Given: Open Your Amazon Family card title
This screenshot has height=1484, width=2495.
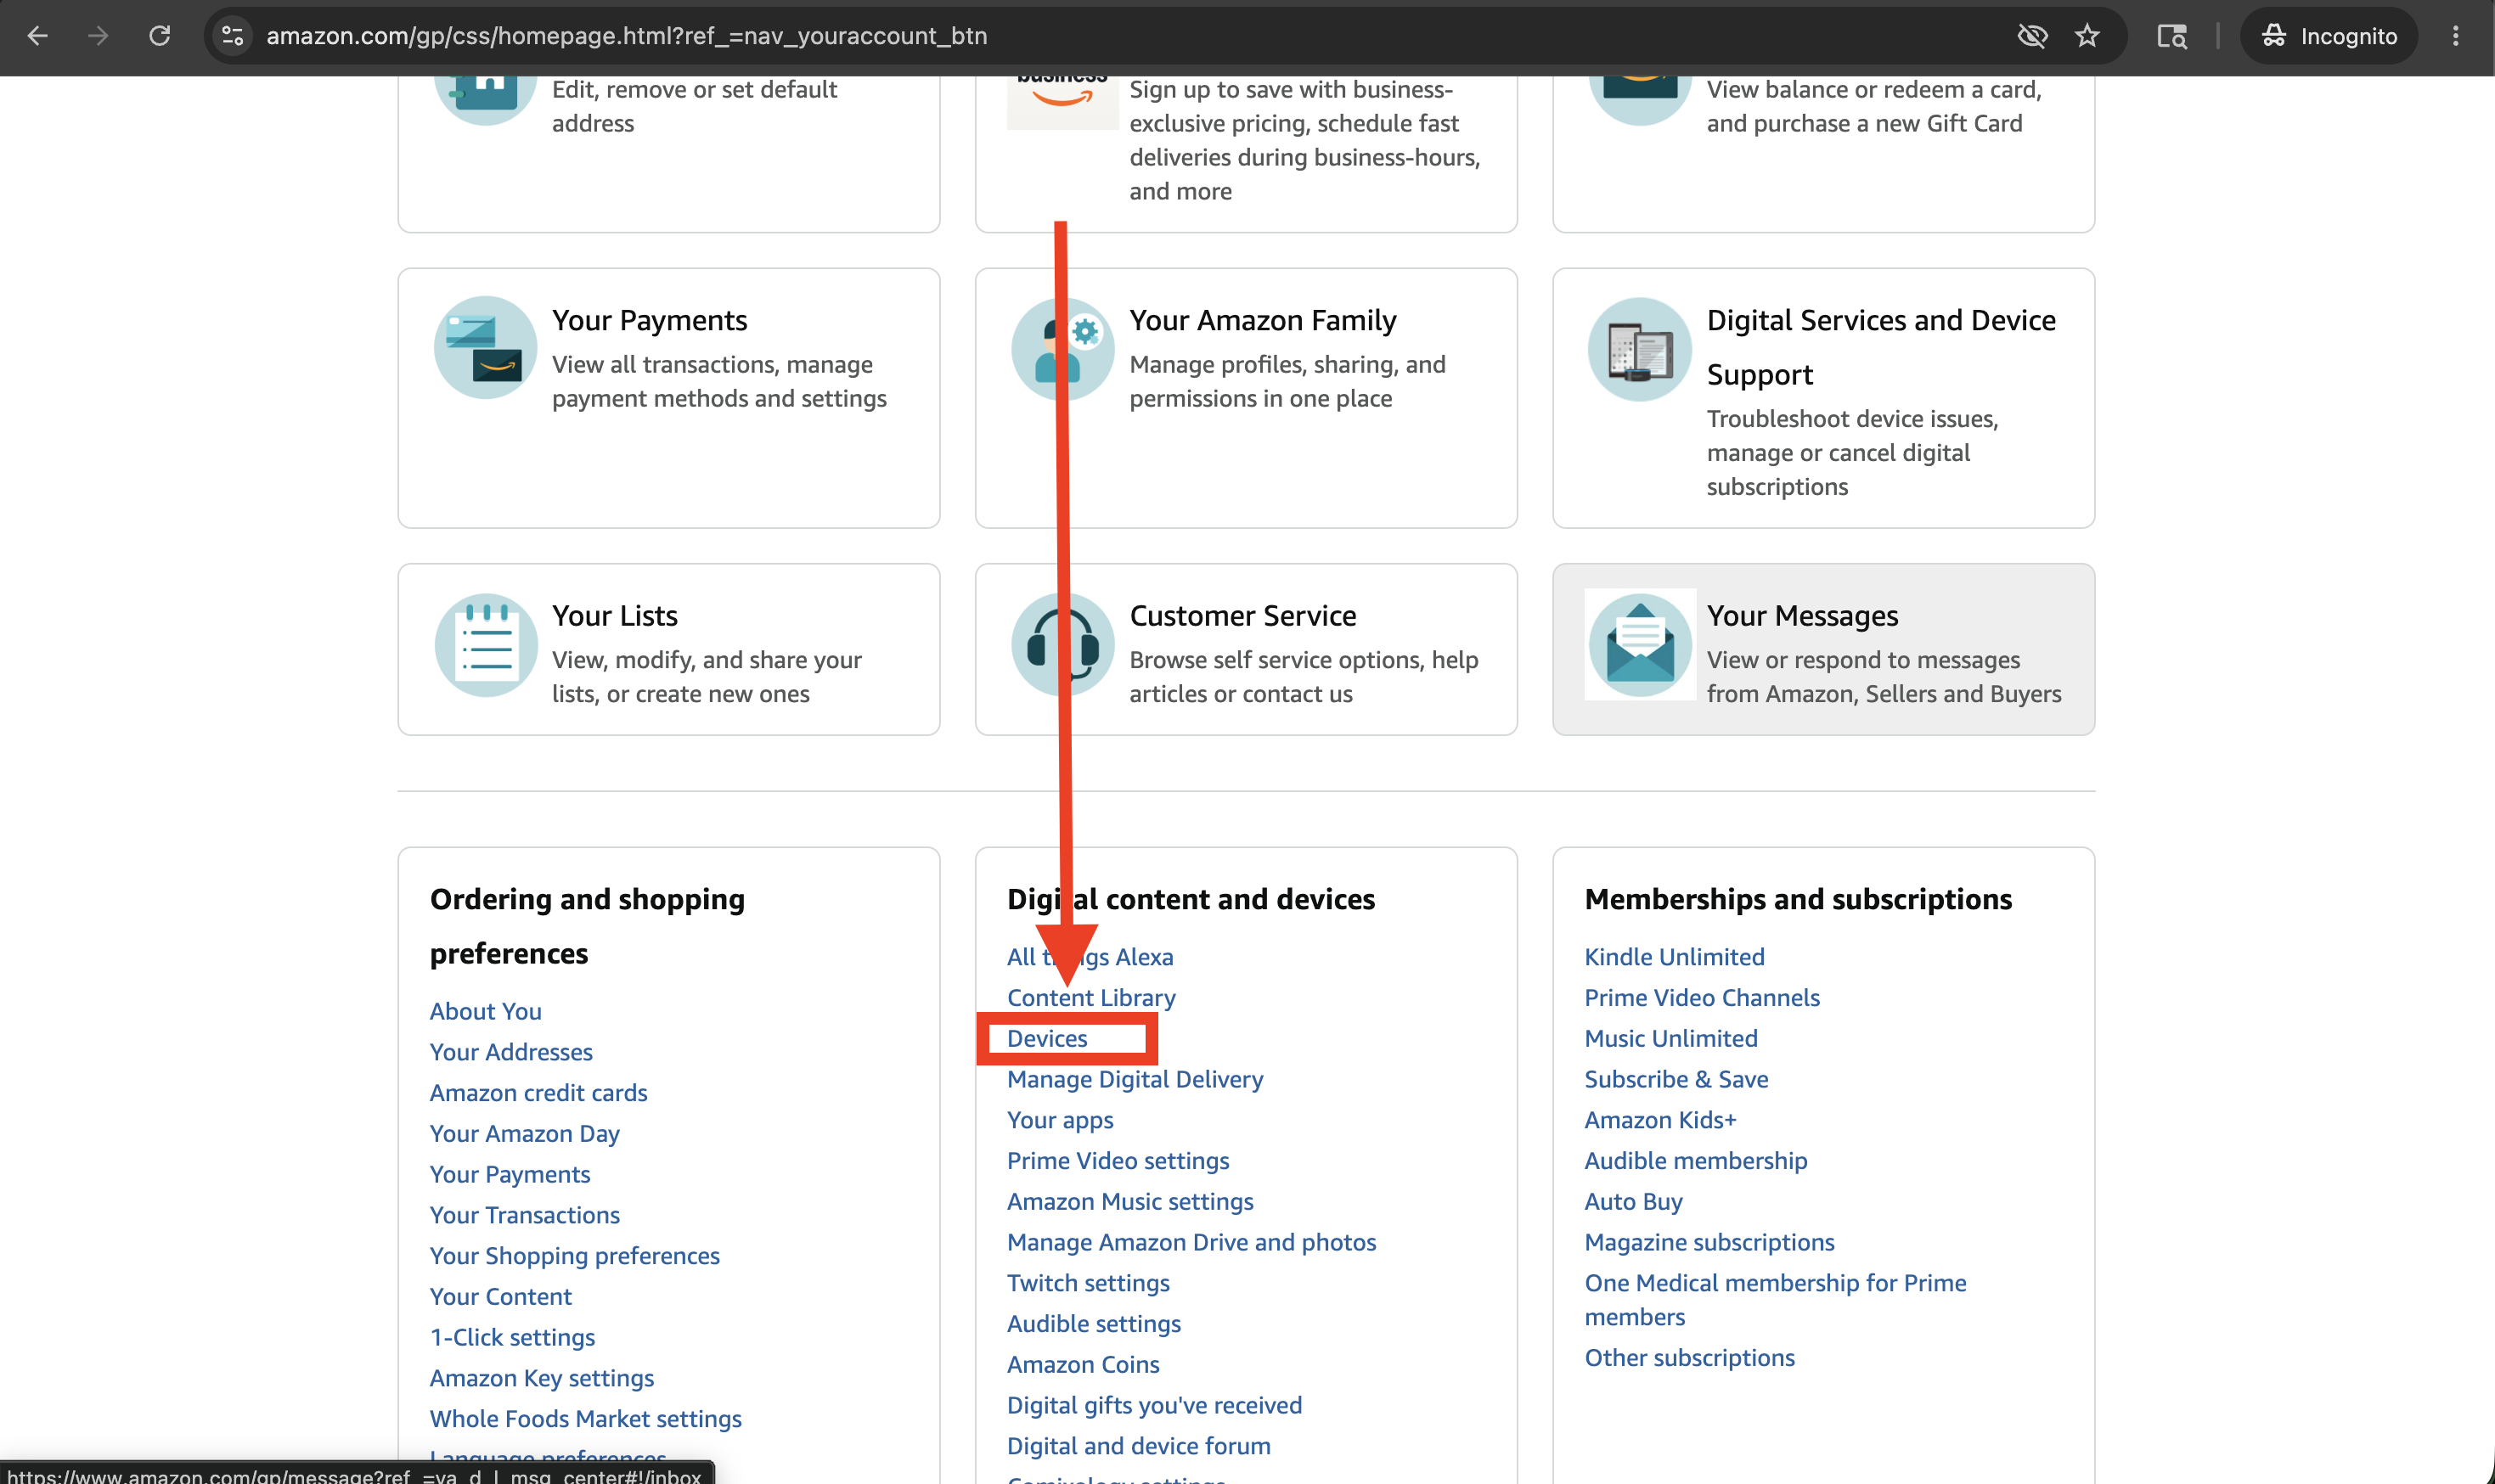Looking at the screenshot, I should 1263,321.
